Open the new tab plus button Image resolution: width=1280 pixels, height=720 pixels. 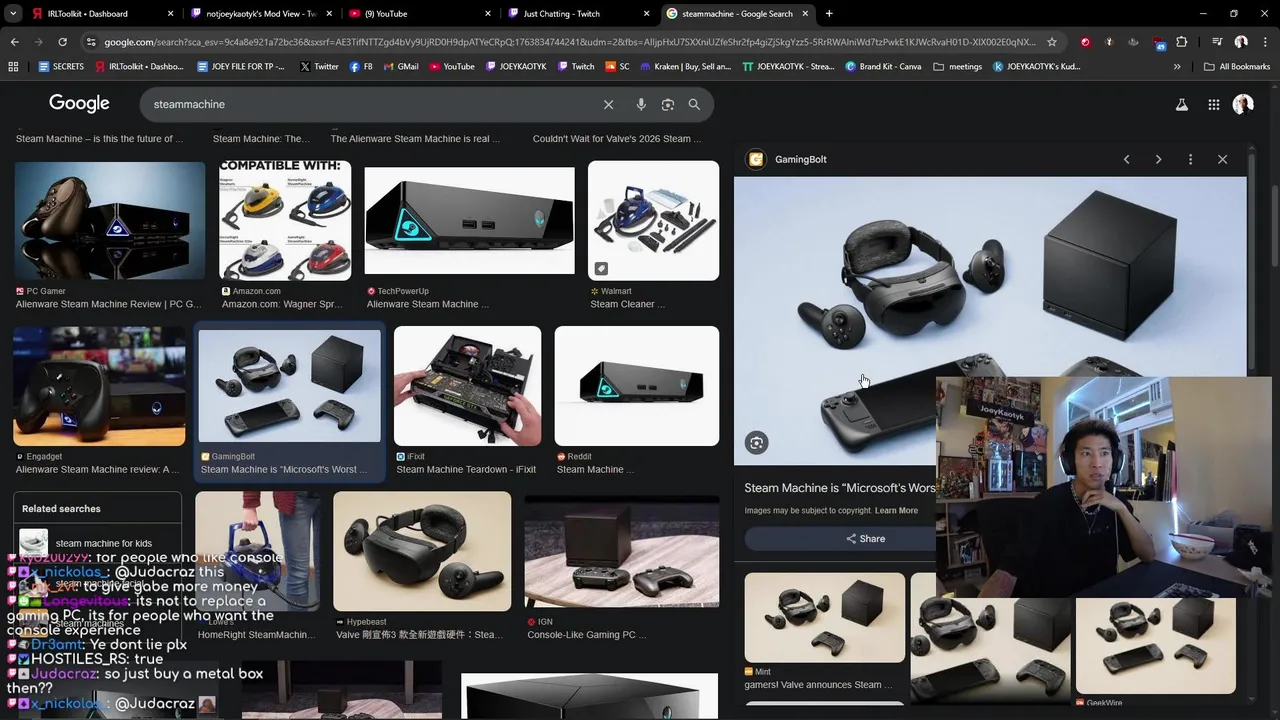[x=829, y=14]
